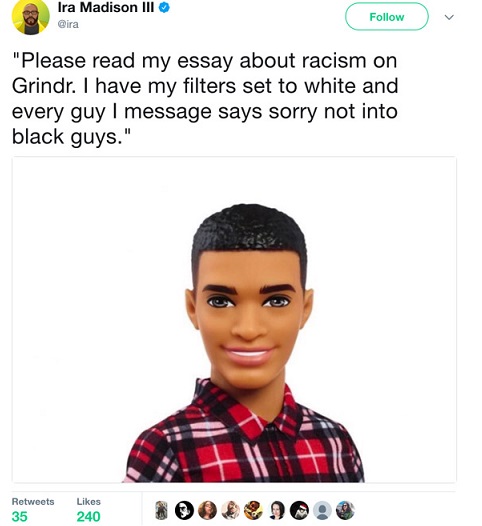The width and height of the screenshot is (482, 526).
Task: Expand the tweet options chevron menu
Action: click(449, 17)
